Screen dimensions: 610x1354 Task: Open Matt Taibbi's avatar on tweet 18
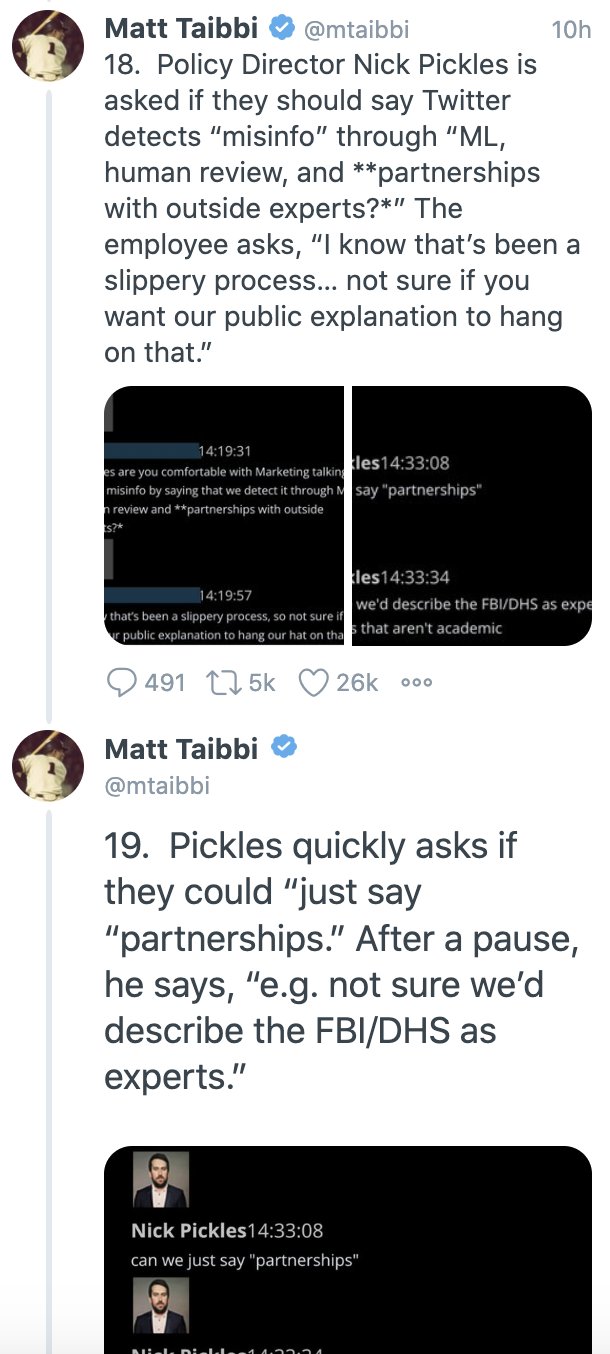click(47, 48)
